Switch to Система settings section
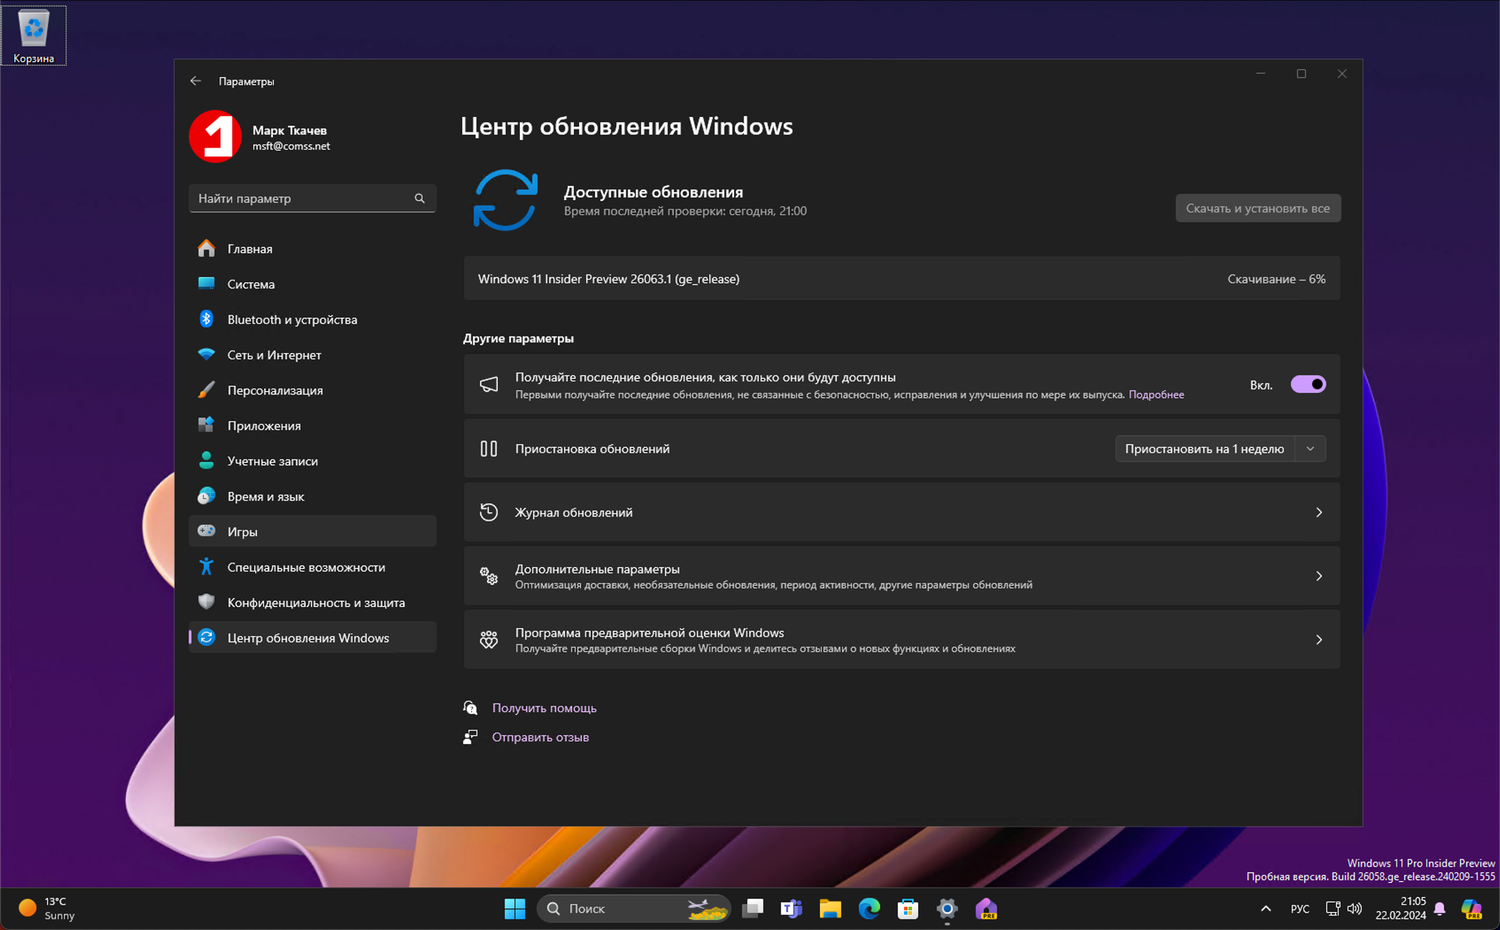Screen dimensions: 1500x930 250,284
